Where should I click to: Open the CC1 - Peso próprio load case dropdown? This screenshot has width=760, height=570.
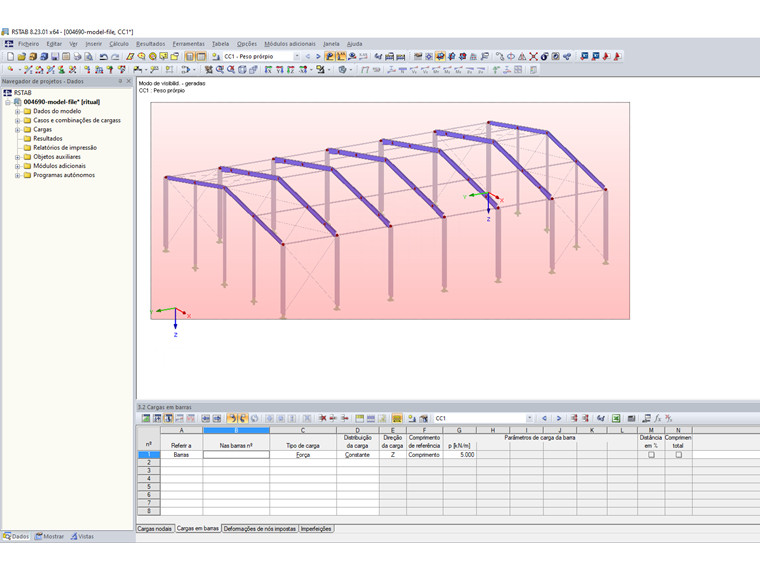pyautogui.click(x=297, y=56)
